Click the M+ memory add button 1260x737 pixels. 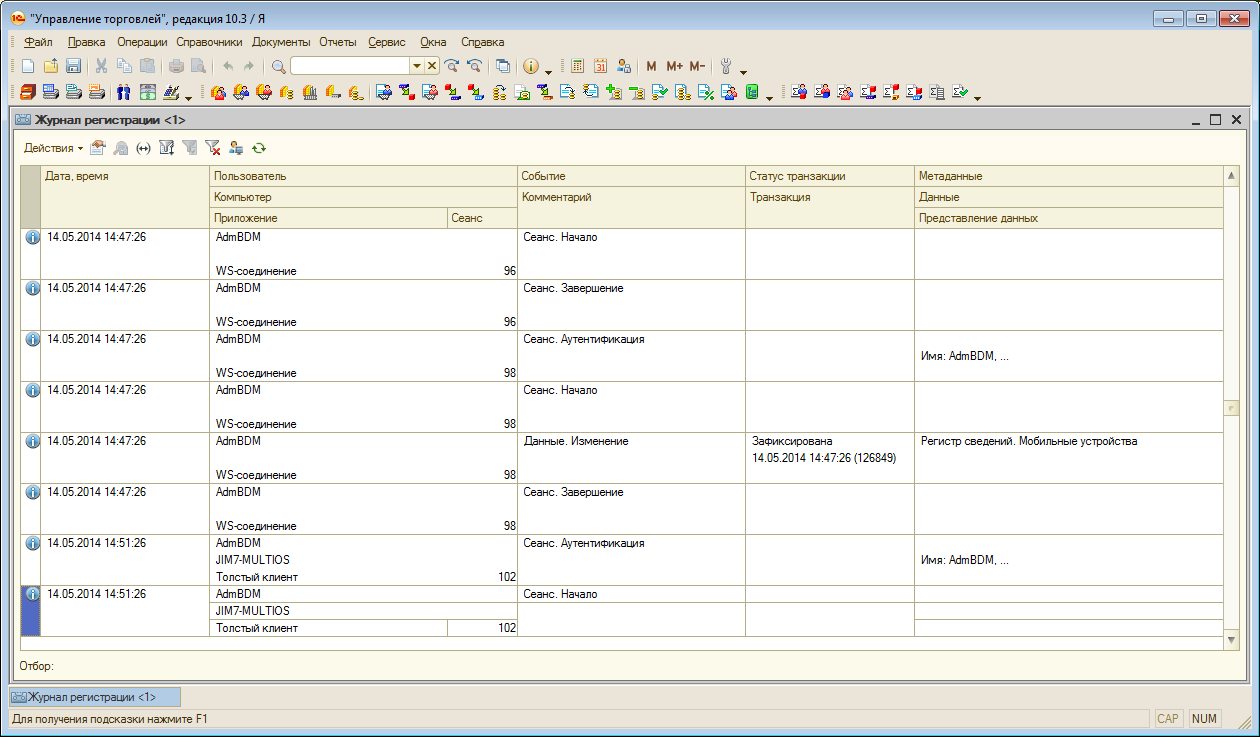click(x=674, y=66)
